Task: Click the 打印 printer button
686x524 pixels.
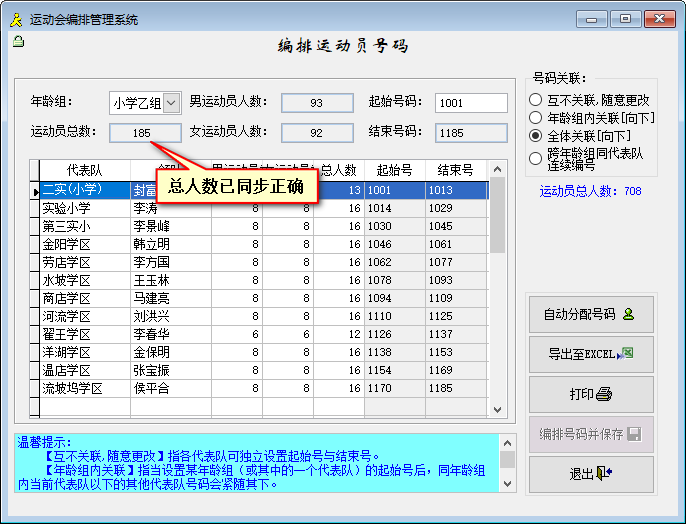Action: tap(590, 394)
